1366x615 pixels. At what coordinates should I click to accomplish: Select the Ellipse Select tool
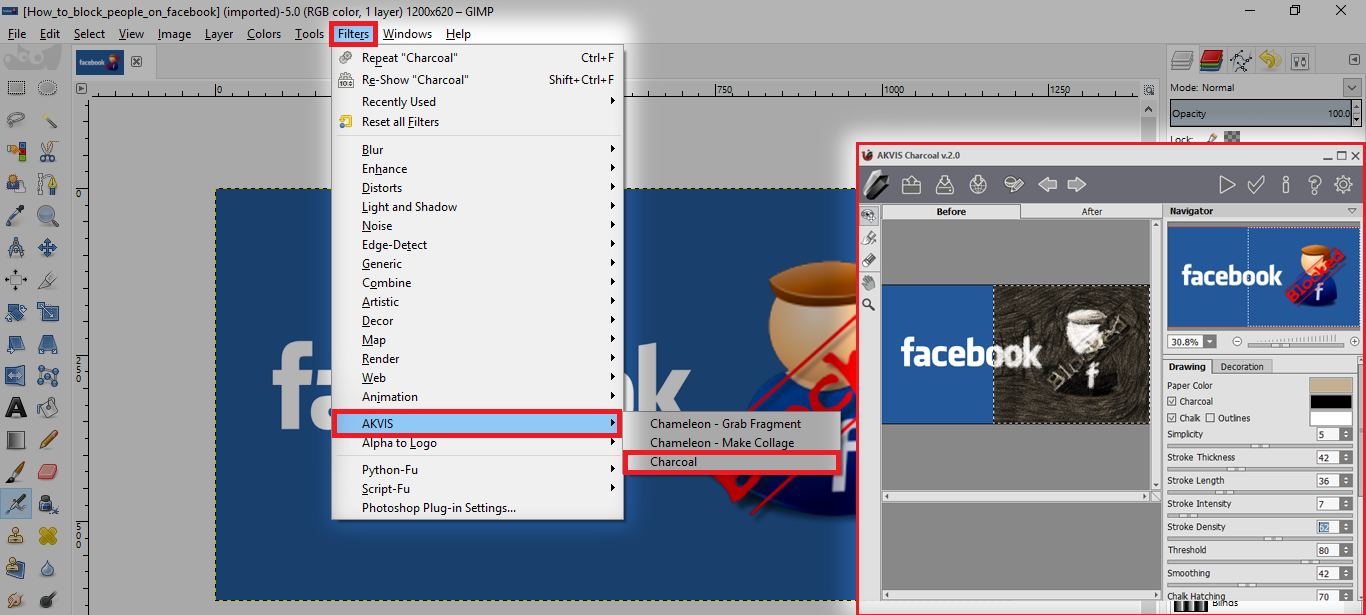point(47,88)
